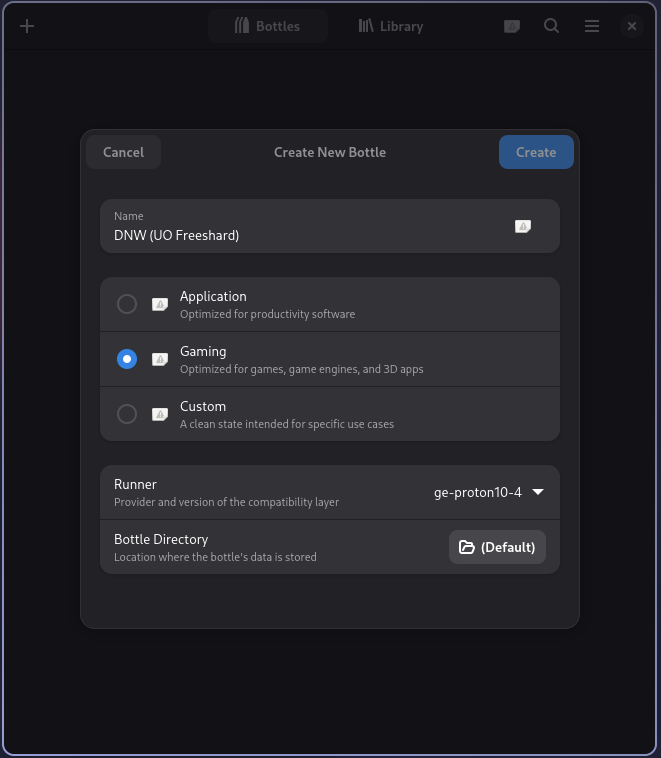Open the hamburger main menu
This screenshot has width=661, height=758.
point(592,26)
